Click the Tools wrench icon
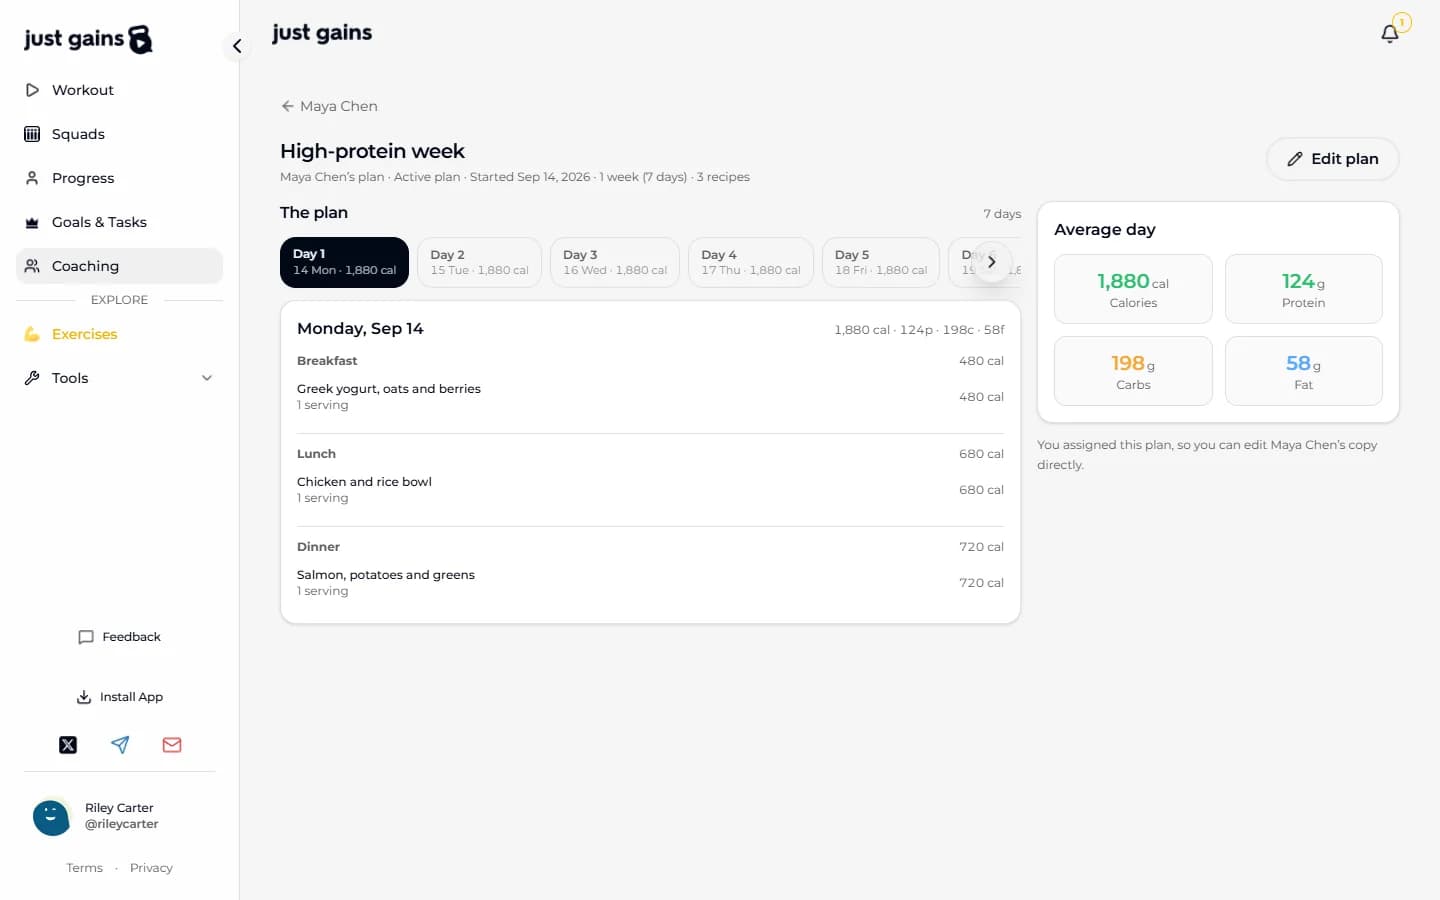1440x900 pixels. click(32, 378)
